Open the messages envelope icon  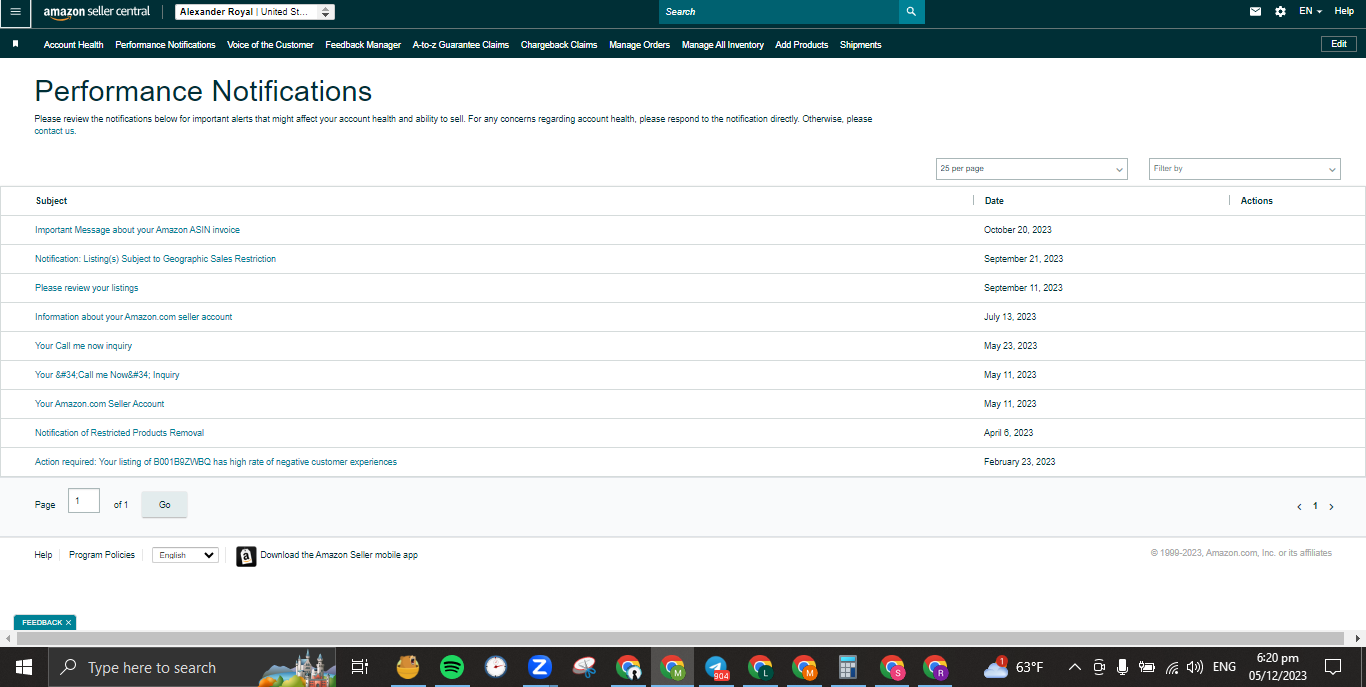coord(1256,12)
